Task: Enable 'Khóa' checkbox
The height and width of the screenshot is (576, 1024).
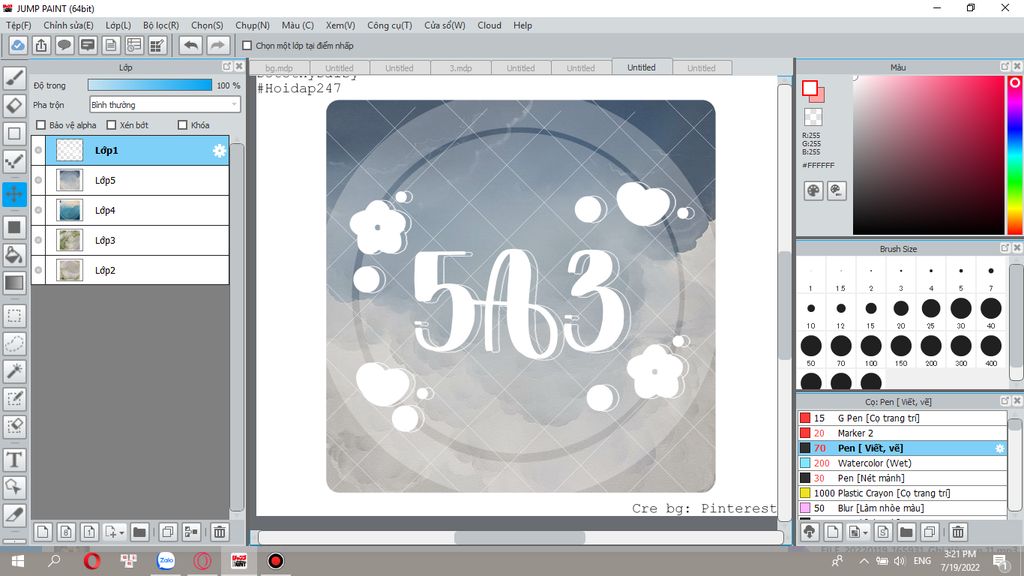Action: 183,125
